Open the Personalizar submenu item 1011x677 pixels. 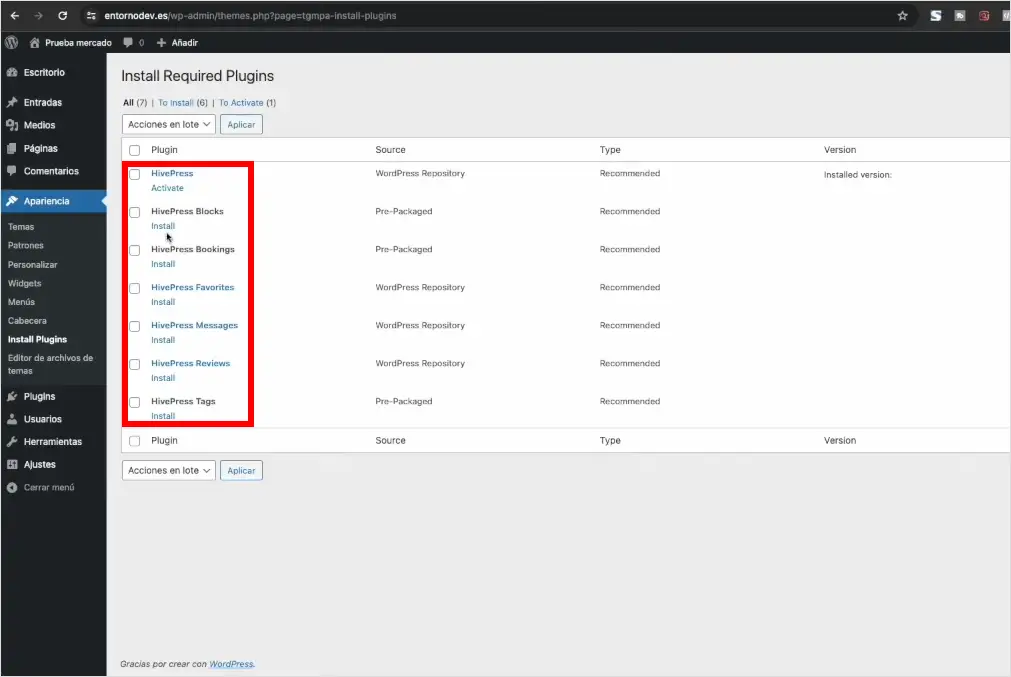[x=32, y=265]
